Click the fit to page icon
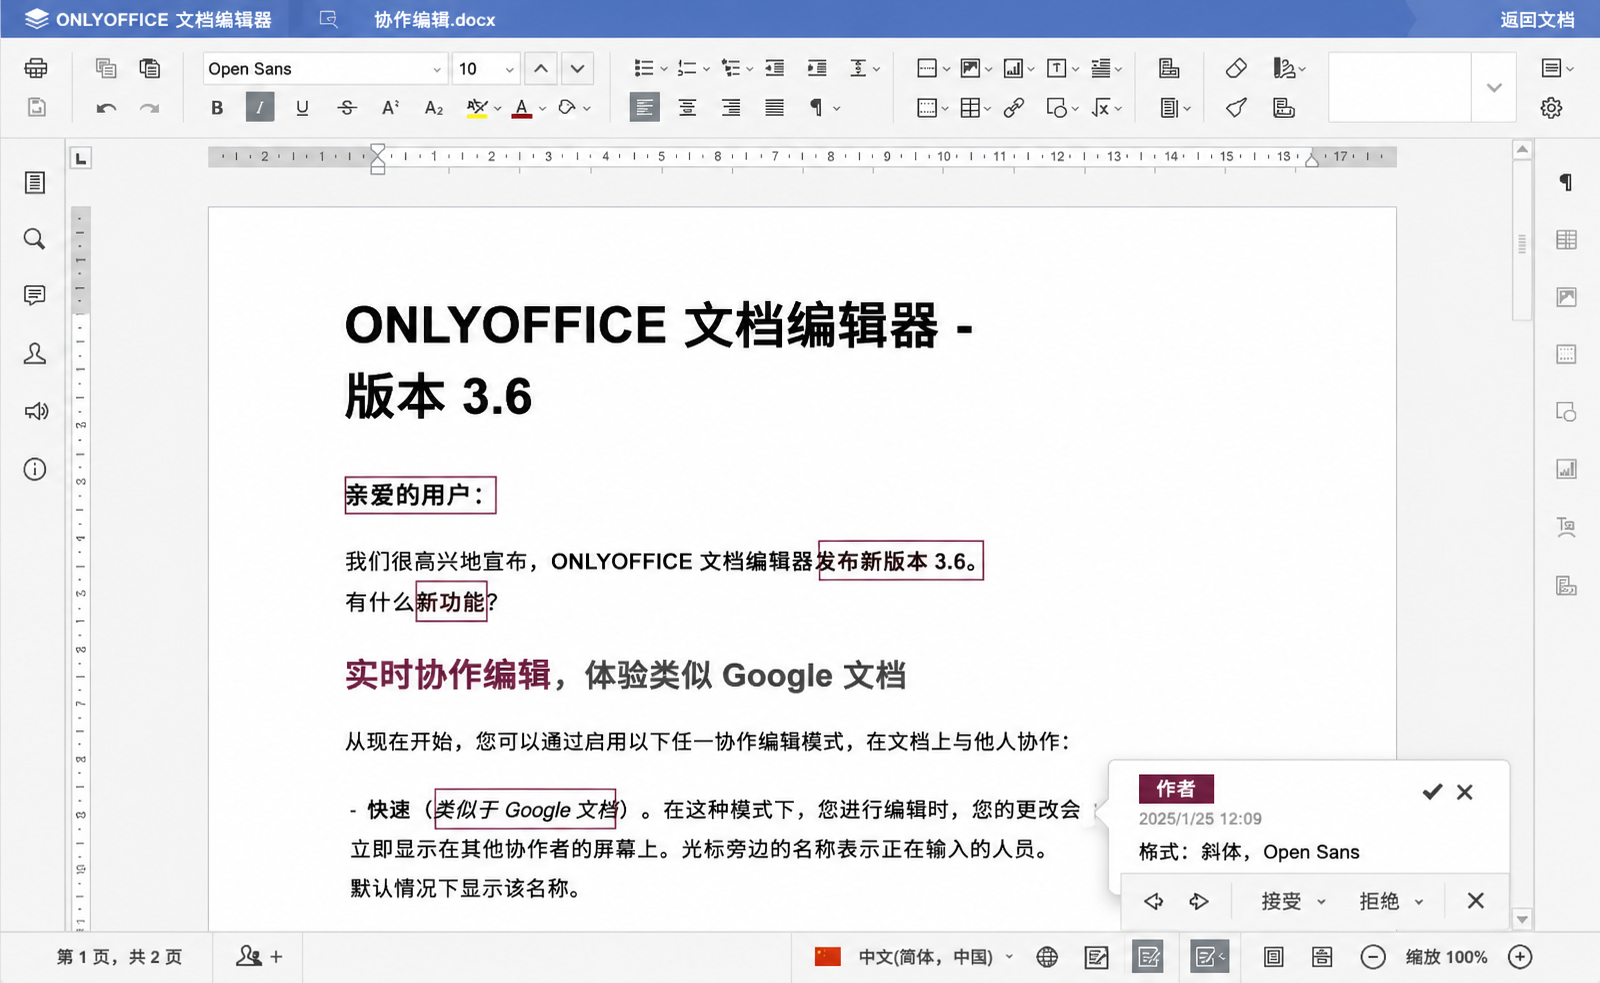1600x983 pixels. pos(1273,957)
